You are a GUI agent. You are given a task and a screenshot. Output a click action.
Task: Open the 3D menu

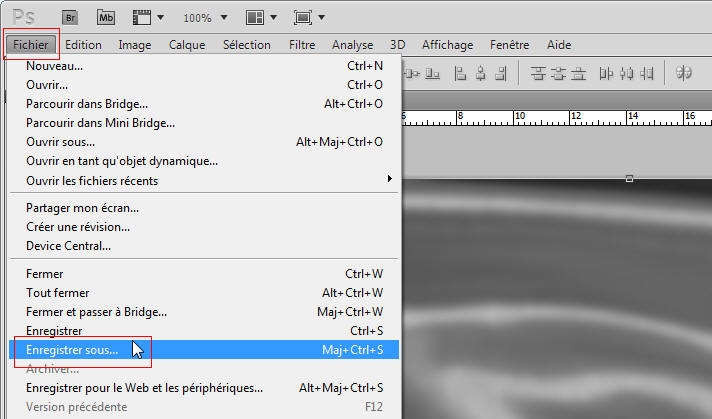[397, 45]
